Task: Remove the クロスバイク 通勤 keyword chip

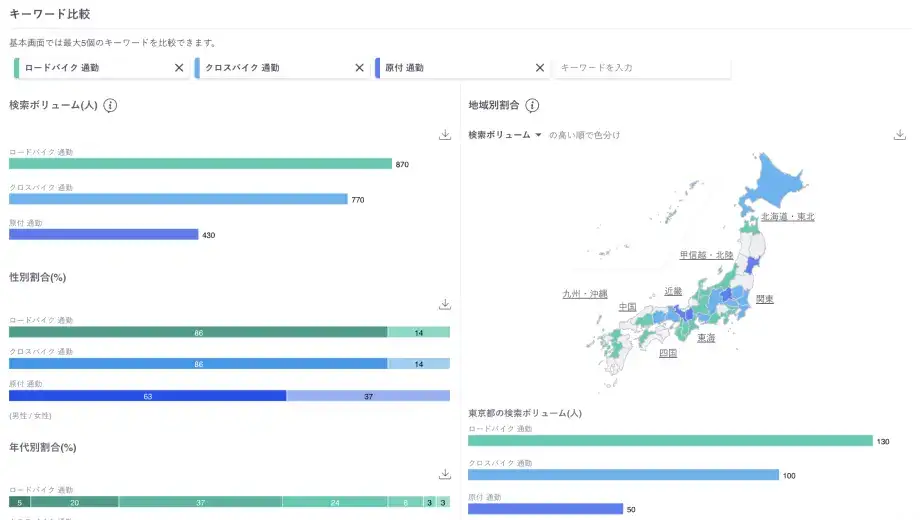Action: click(360, 68)
